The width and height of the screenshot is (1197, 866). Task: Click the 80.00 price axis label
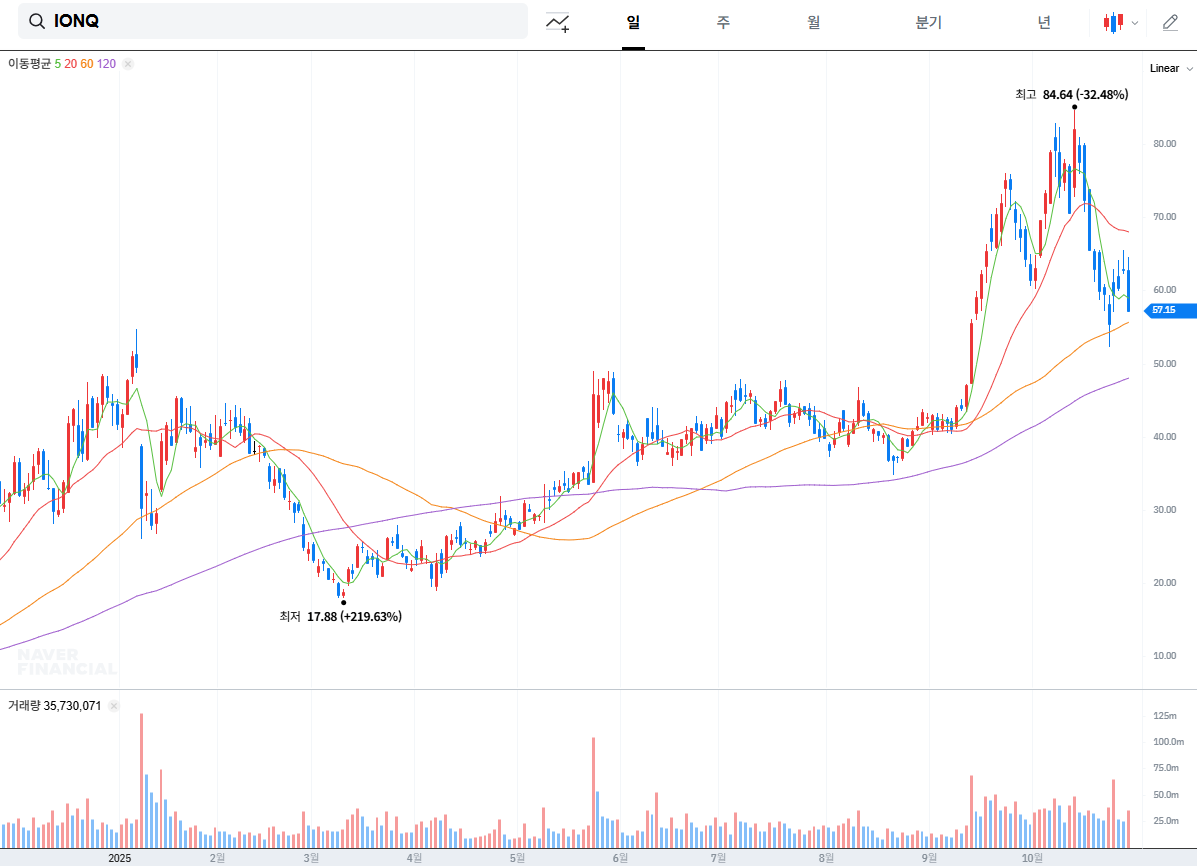pyautogui.click(x=1164, y=144)
